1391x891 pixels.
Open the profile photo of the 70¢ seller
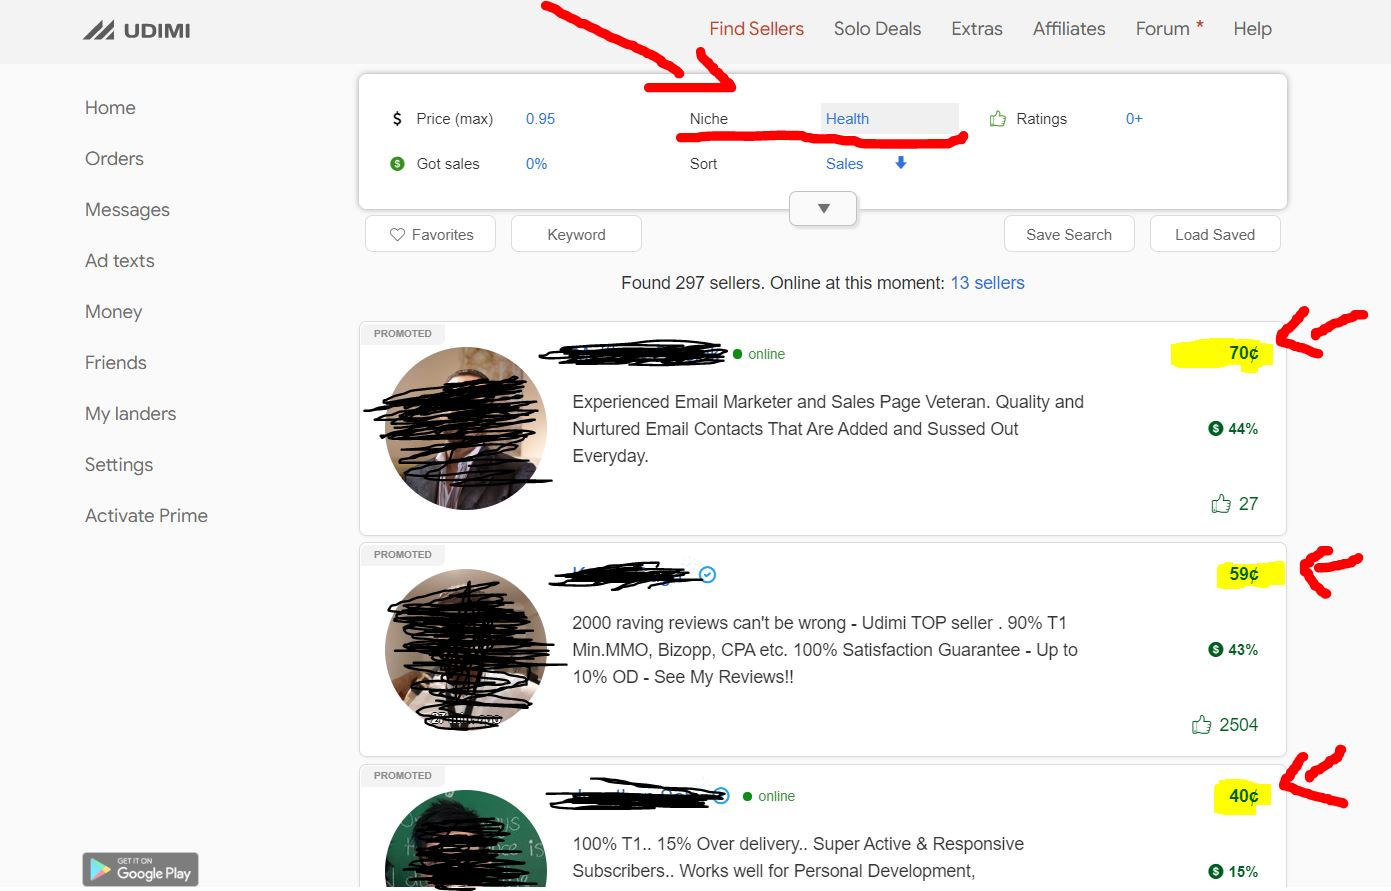tap(466, 428)
